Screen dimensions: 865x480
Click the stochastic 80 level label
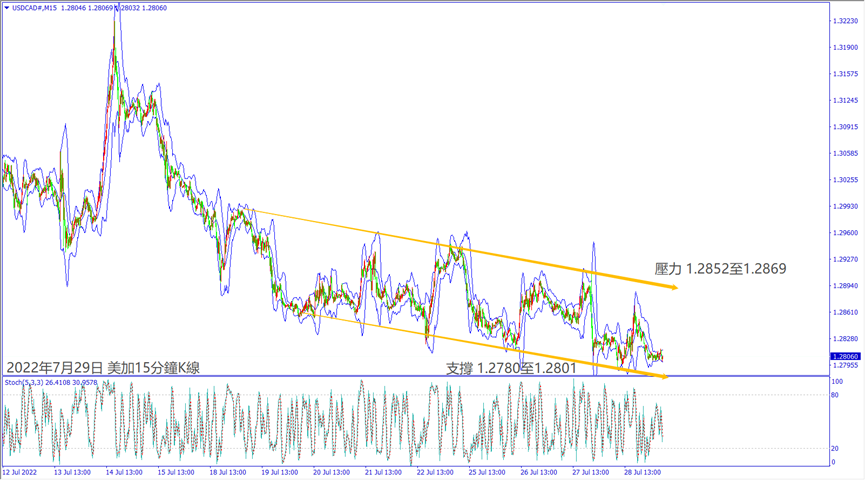tap(834, 396)
